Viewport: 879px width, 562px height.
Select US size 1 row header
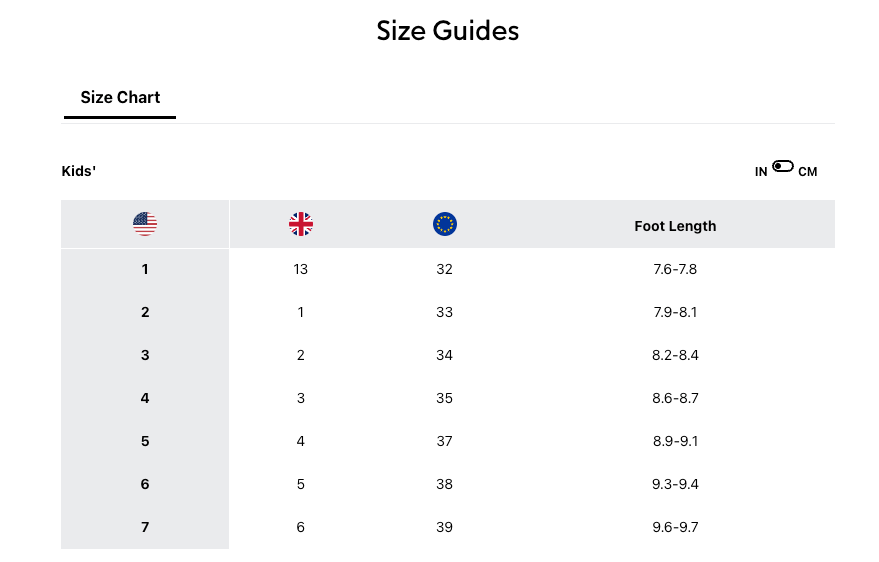point(145,269)
